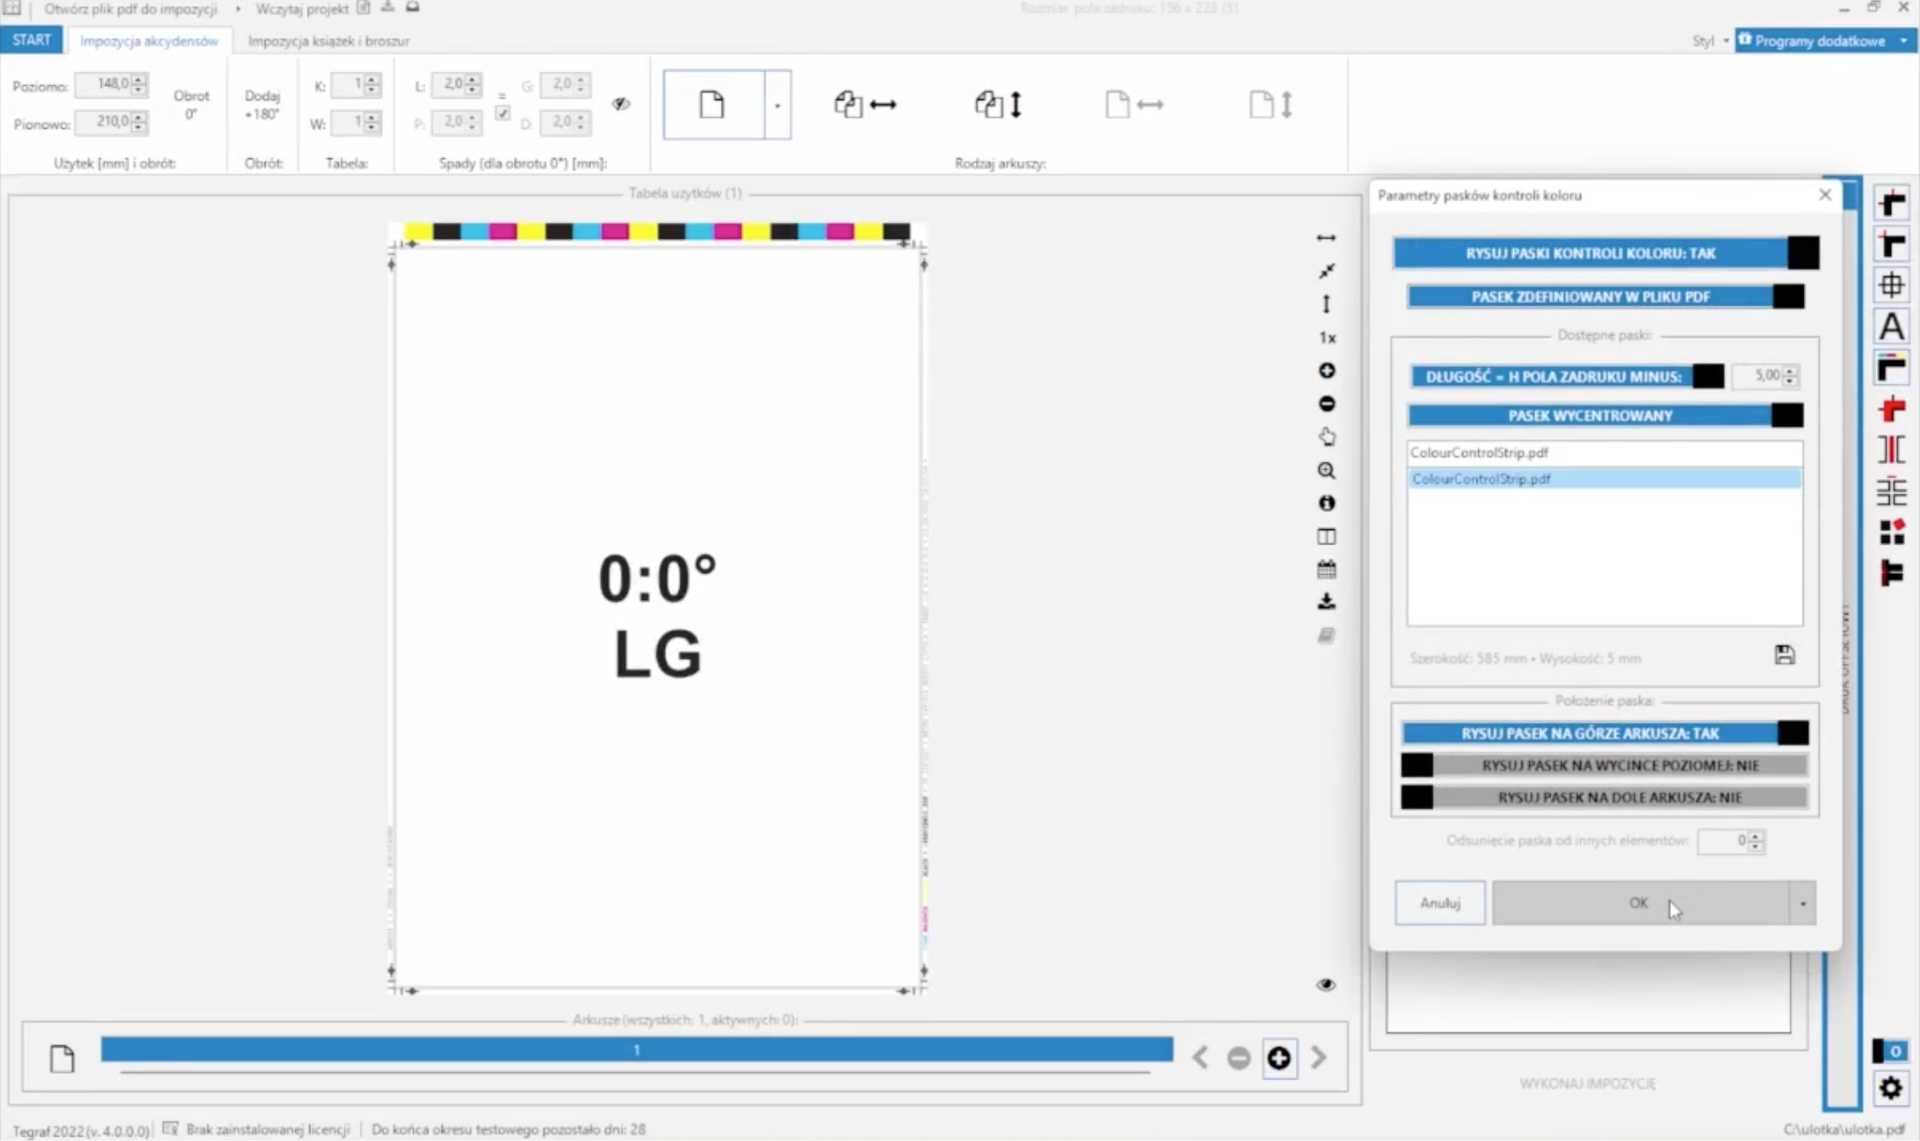Click the zoom in plus icon
1920x1141 pixels.
[1327, 371]
